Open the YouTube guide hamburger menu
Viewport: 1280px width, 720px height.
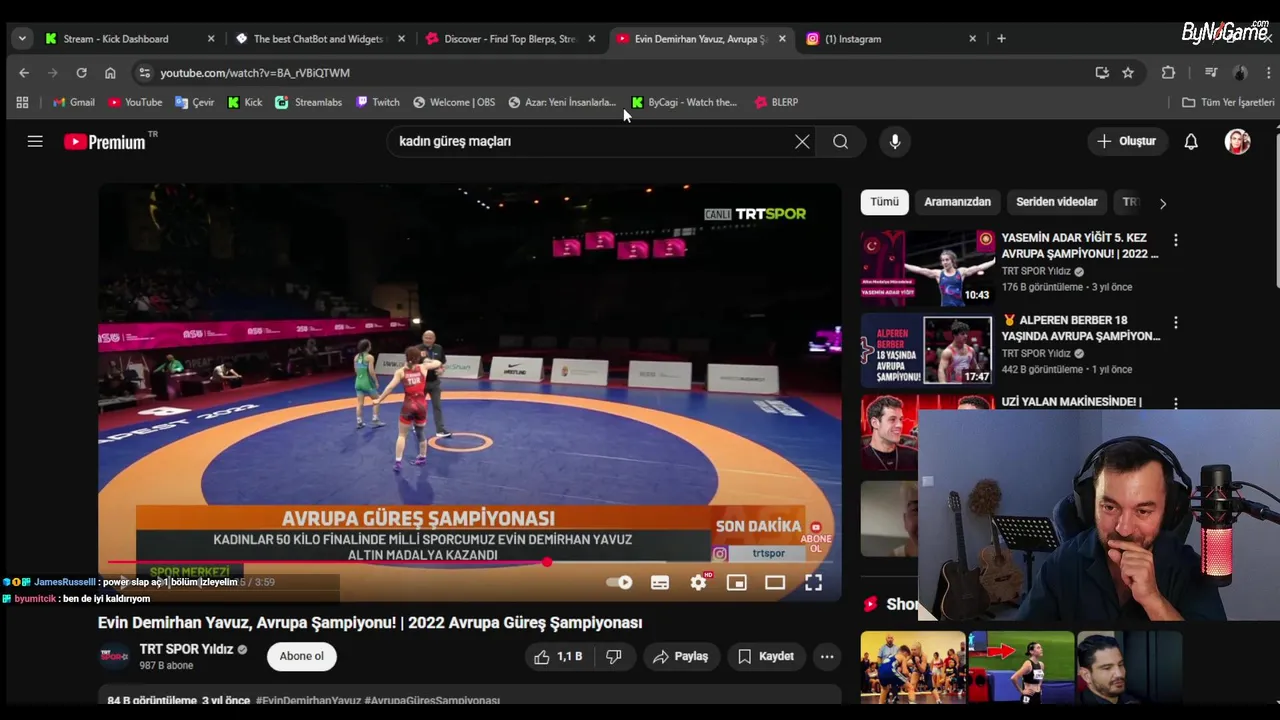click(35, 141)
